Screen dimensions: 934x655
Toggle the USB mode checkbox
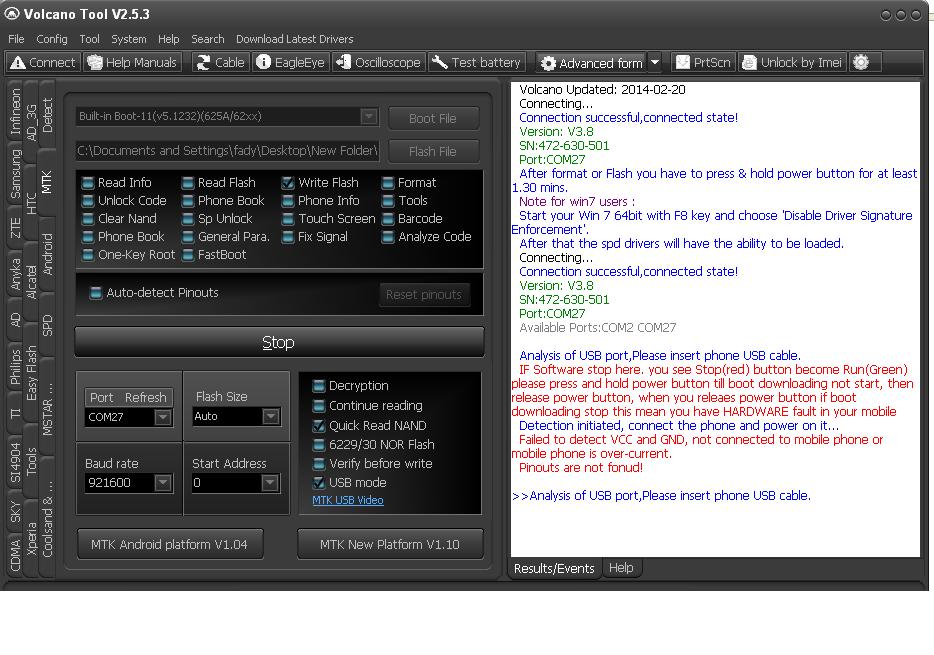coord(319,482)
